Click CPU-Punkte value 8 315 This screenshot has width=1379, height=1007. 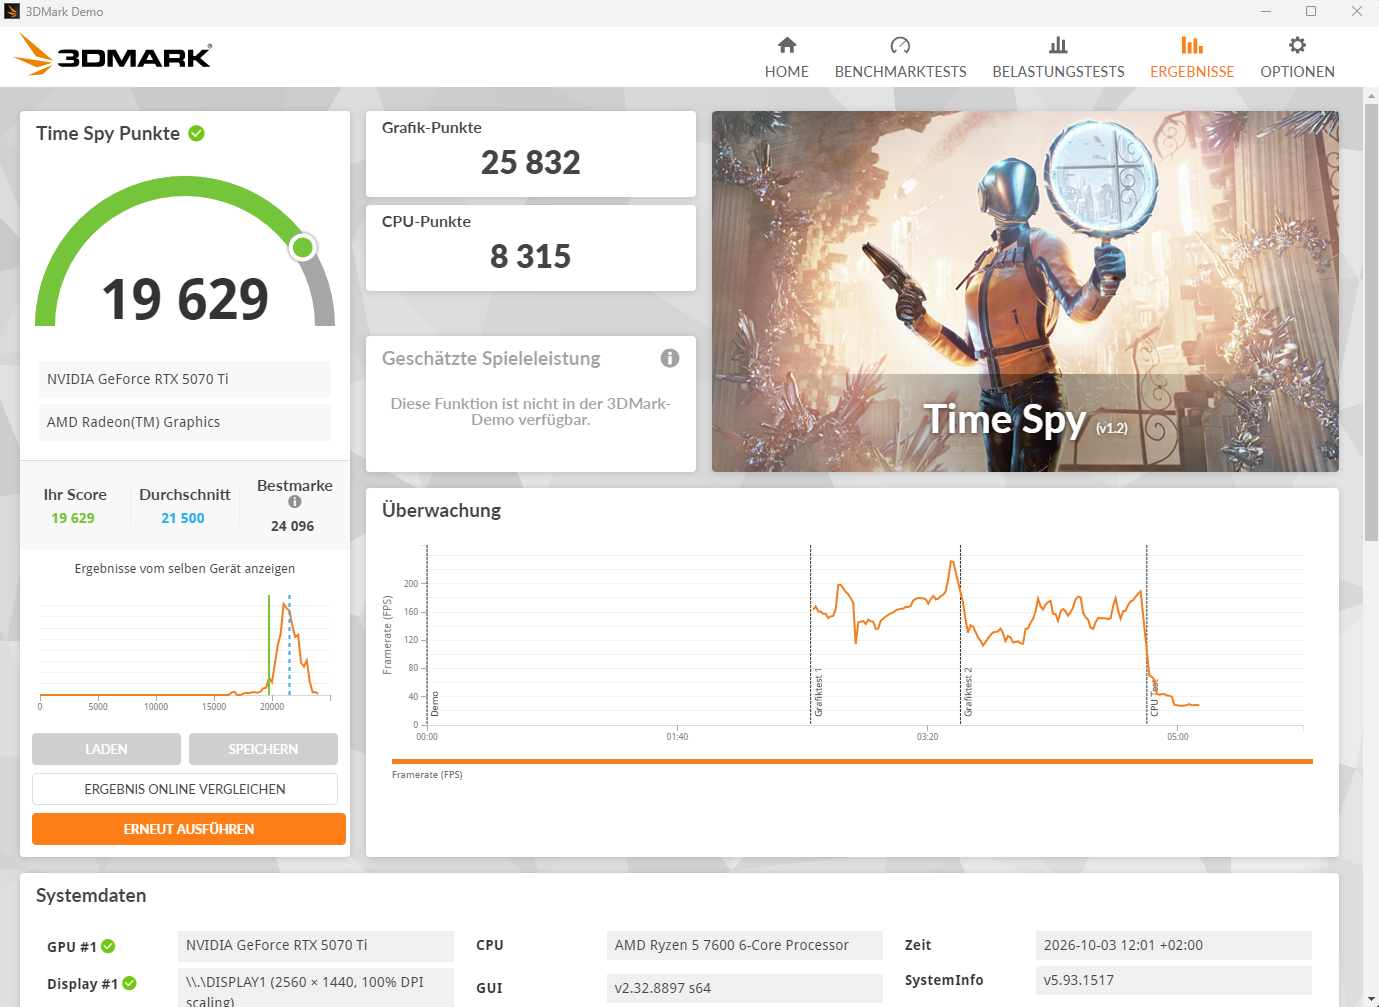click(531, 256)
